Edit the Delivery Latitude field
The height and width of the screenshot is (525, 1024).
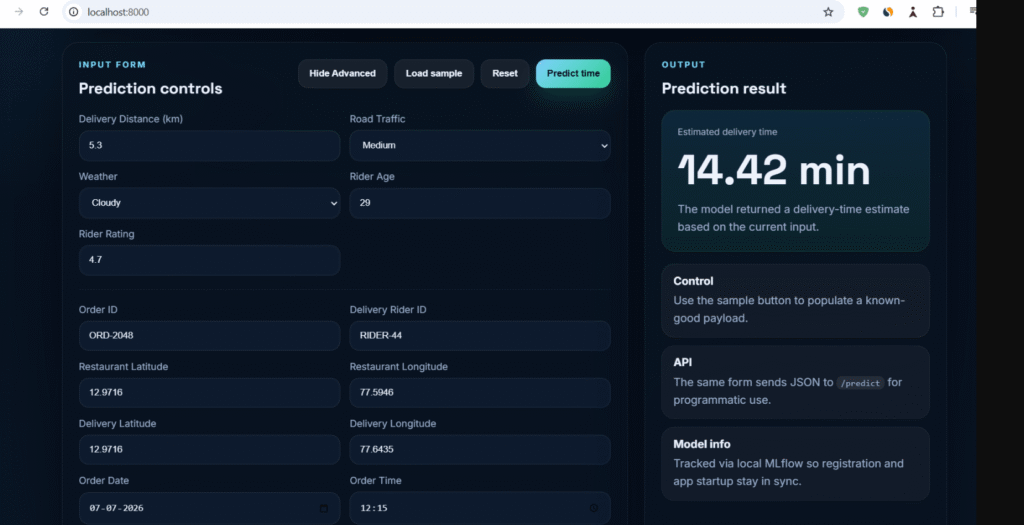tap(209, 449)
